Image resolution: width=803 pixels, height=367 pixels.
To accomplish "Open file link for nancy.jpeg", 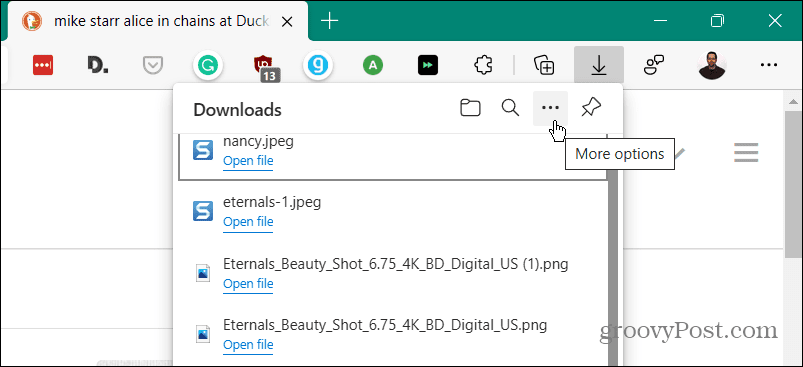I will coord(248,161).
